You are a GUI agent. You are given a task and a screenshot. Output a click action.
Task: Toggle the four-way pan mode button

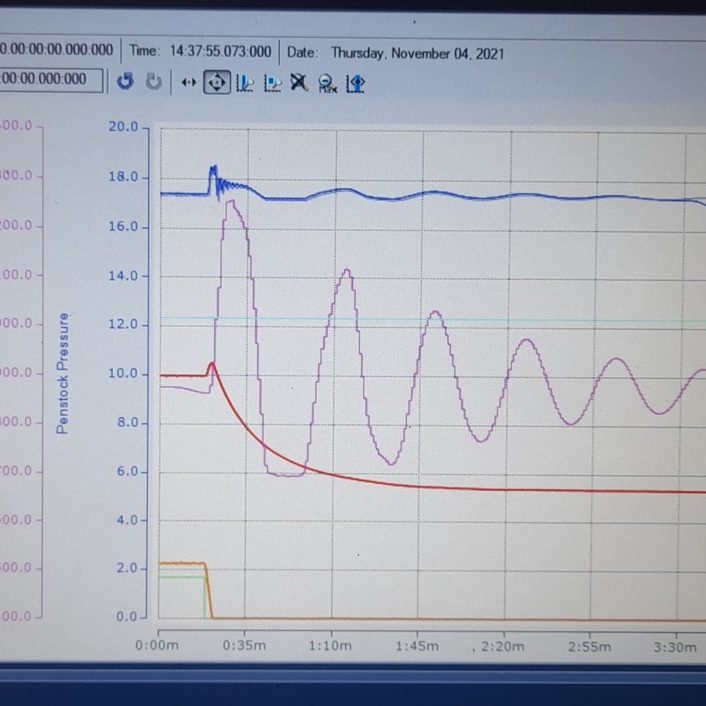pos(217,82)
